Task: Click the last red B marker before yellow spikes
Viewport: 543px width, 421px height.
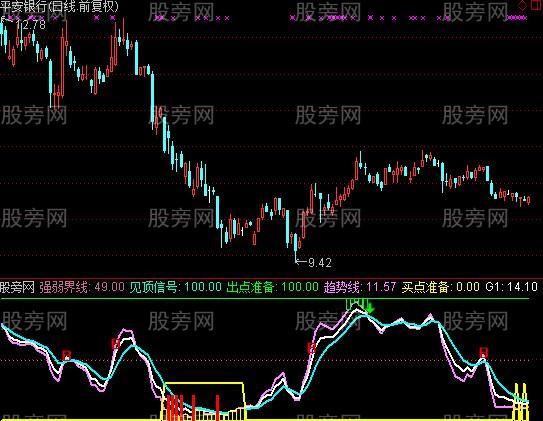Action: [x=484, y=353]
